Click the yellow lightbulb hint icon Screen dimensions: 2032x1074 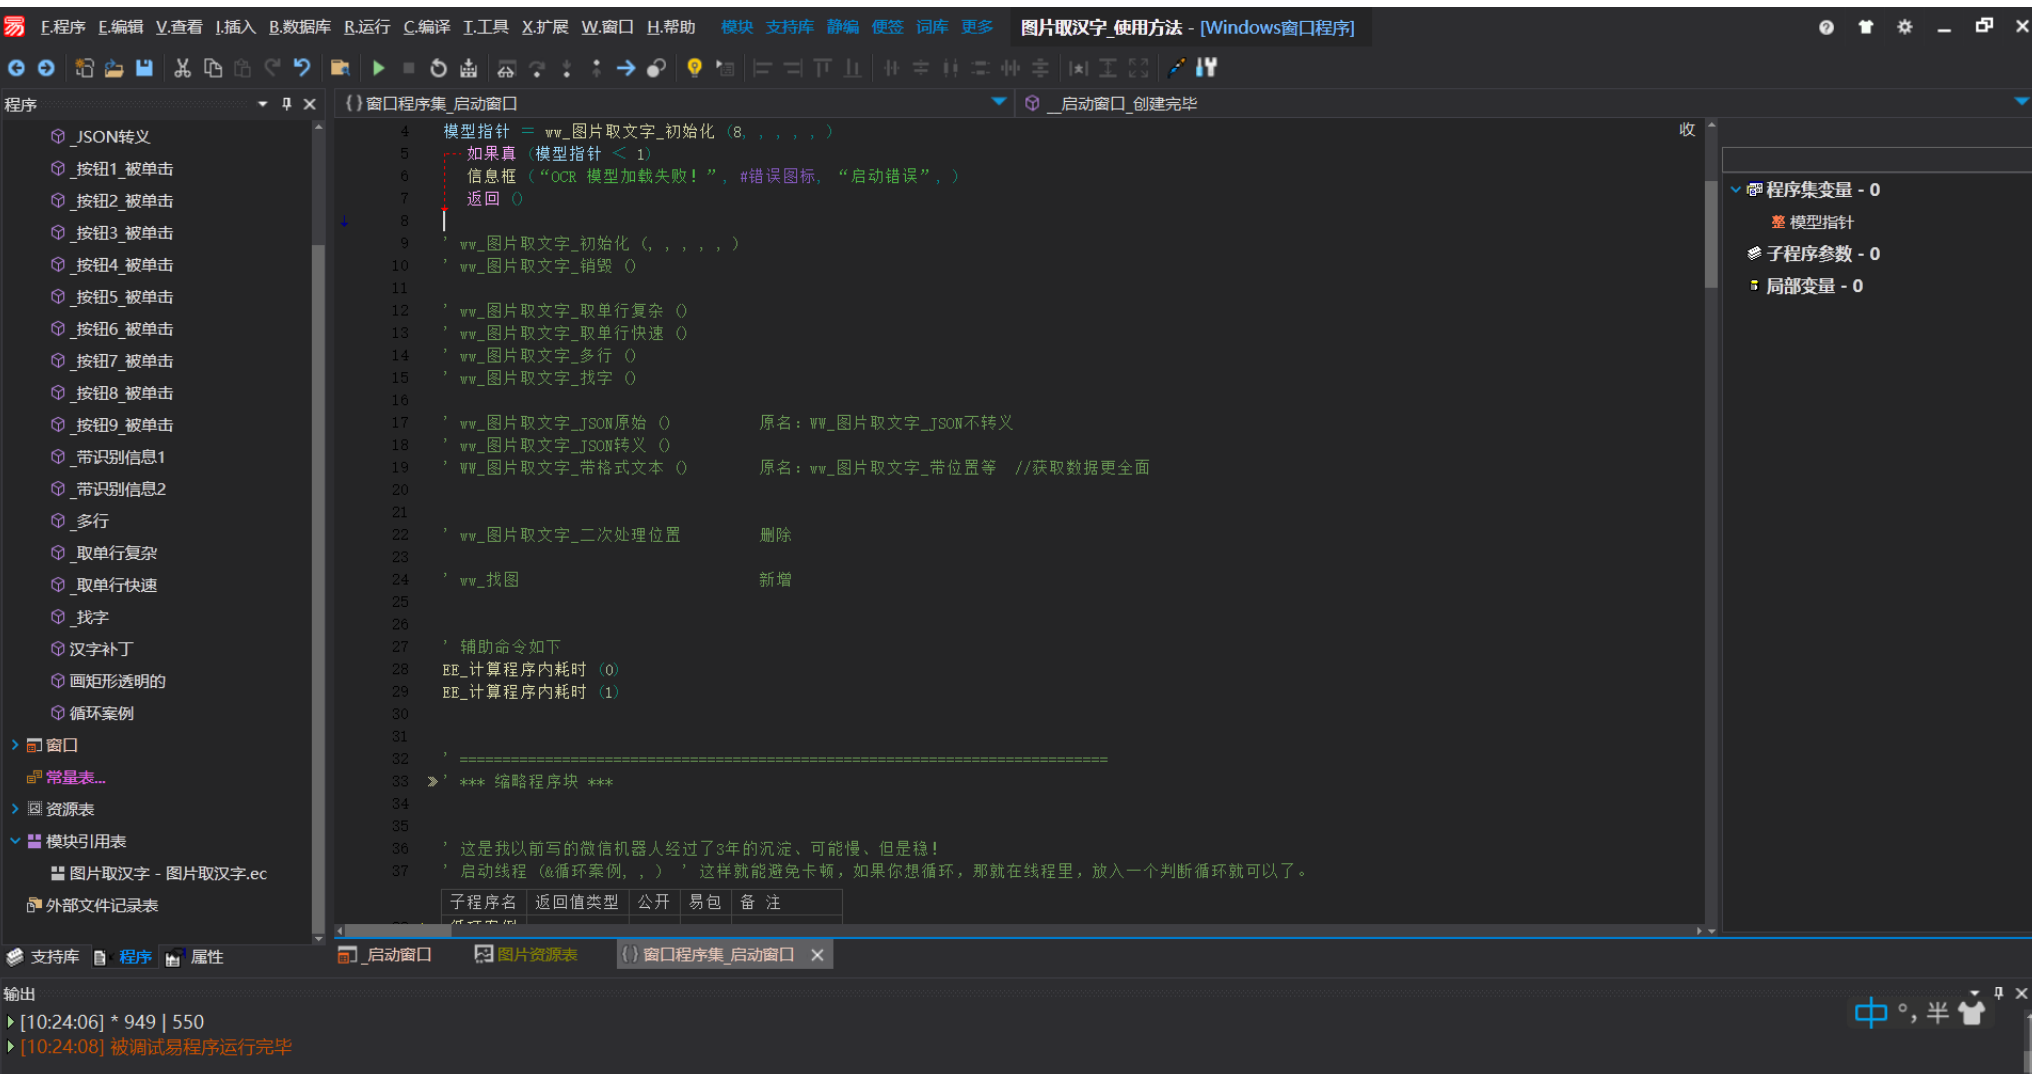click(x=694, y=68)
